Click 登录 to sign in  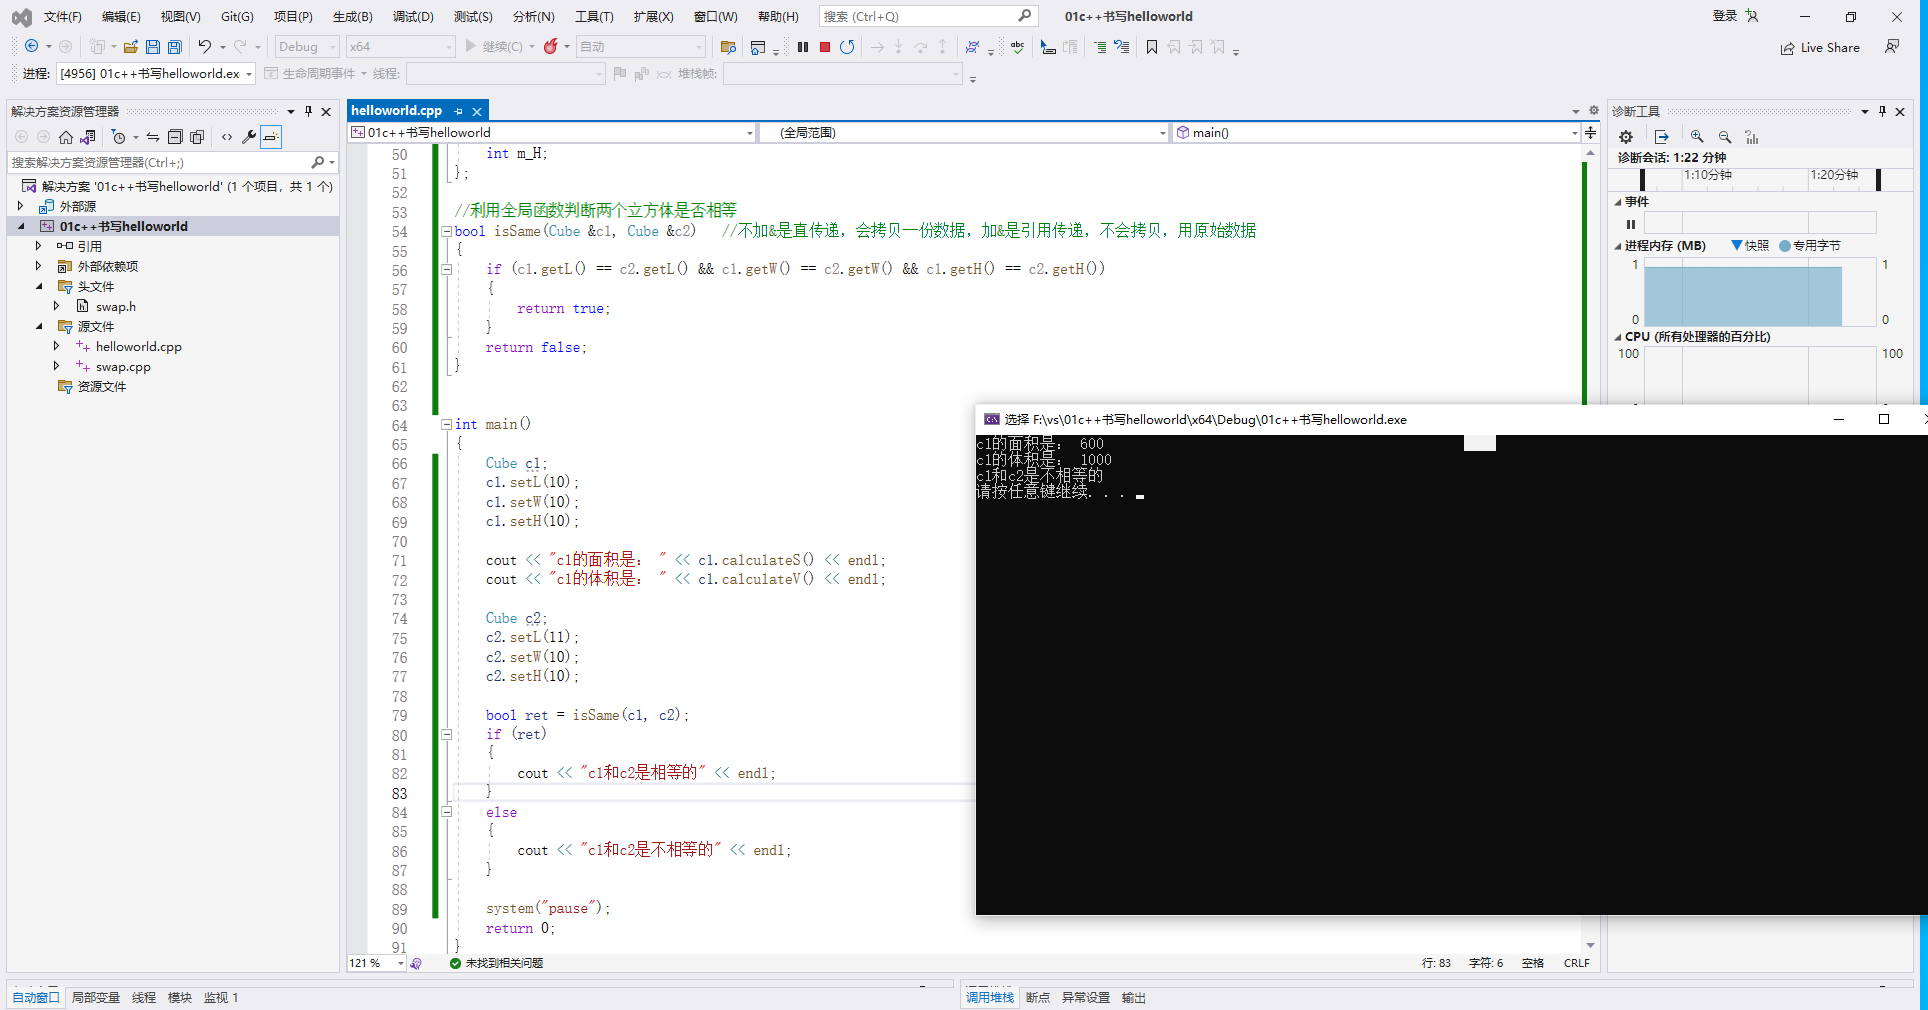1724,16
